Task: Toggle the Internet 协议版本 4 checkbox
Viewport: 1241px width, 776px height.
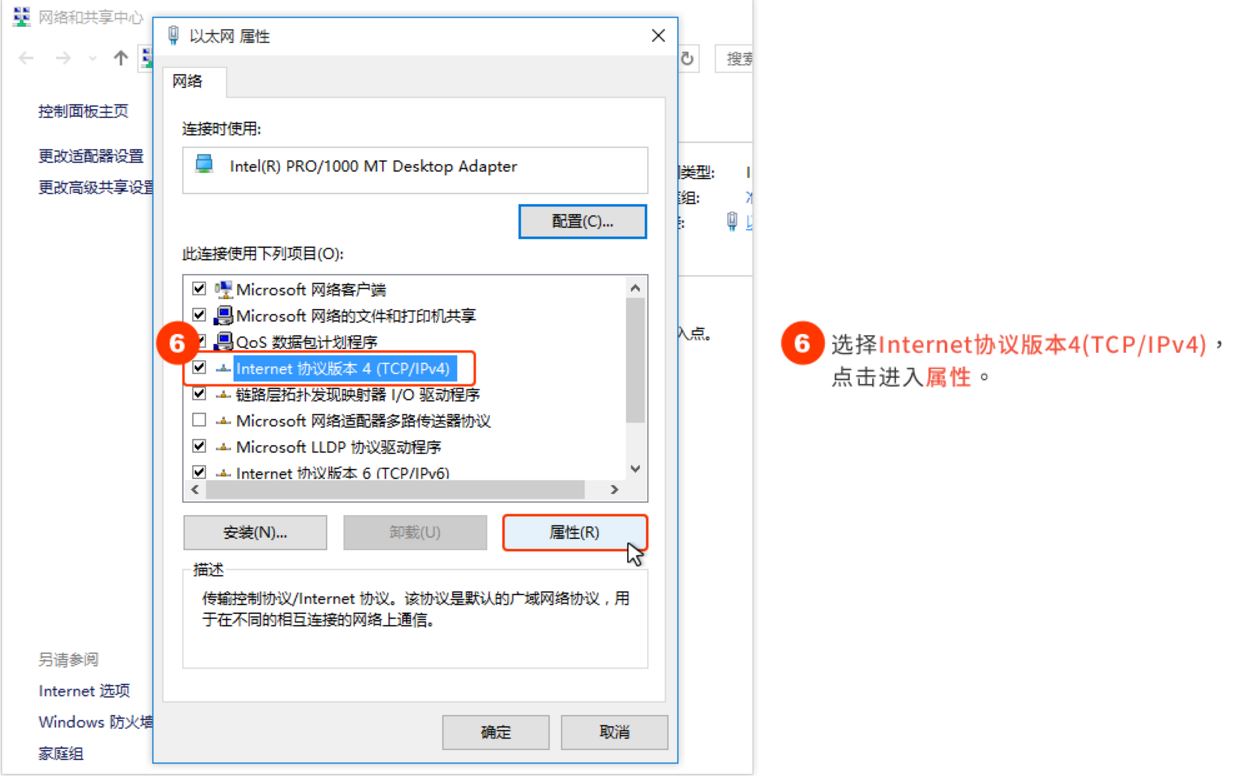Action: point(199,368)
